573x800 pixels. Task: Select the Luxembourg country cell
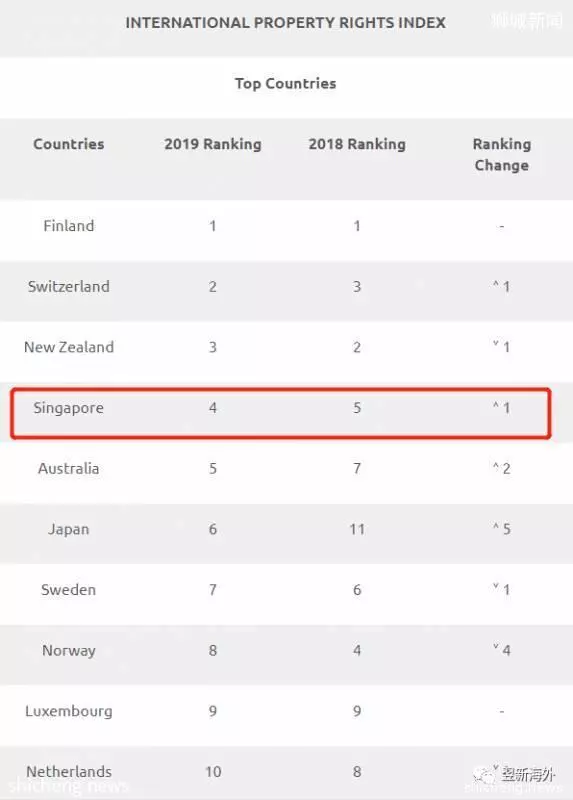[x=69, y=711]
